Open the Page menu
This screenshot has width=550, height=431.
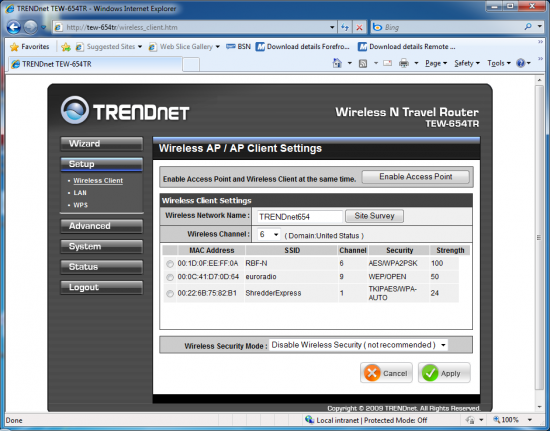(436, 63)
